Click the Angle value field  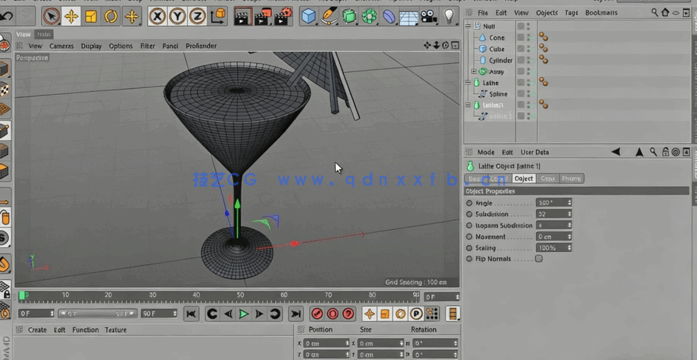[553, 203]
